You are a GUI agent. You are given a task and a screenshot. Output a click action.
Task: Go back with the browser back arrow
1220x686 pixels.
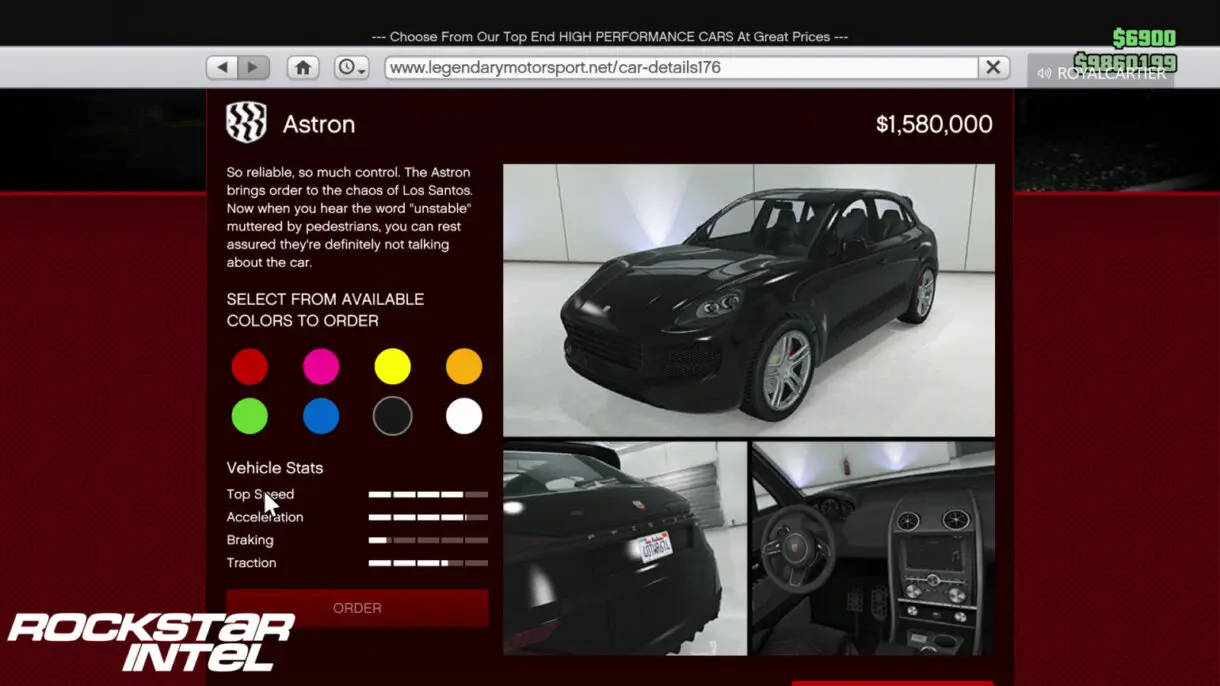pyautogui.click(x=222, y=67)
